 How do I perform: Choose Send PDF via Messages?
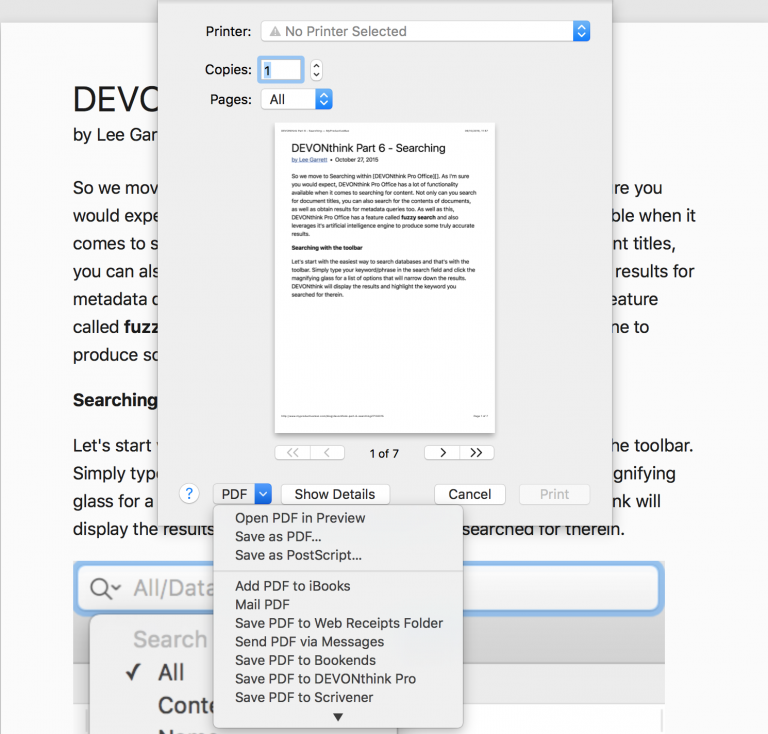pyautogui.click(x=338, y=642)
